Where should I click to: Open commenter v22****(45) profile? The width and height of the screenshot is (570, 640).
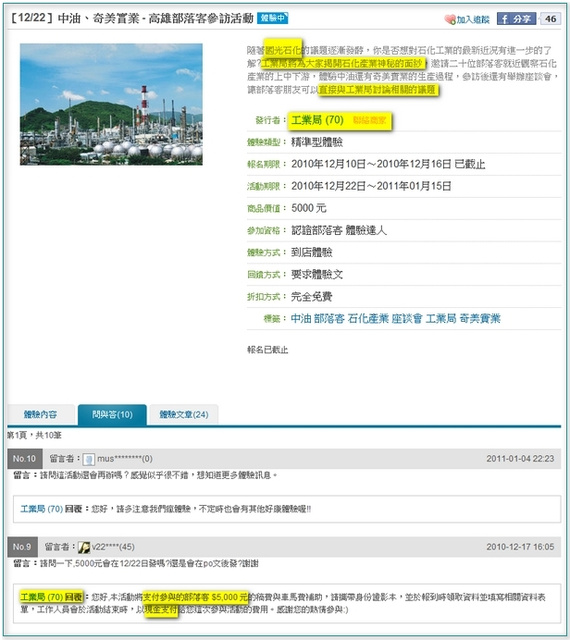point(114,547)
